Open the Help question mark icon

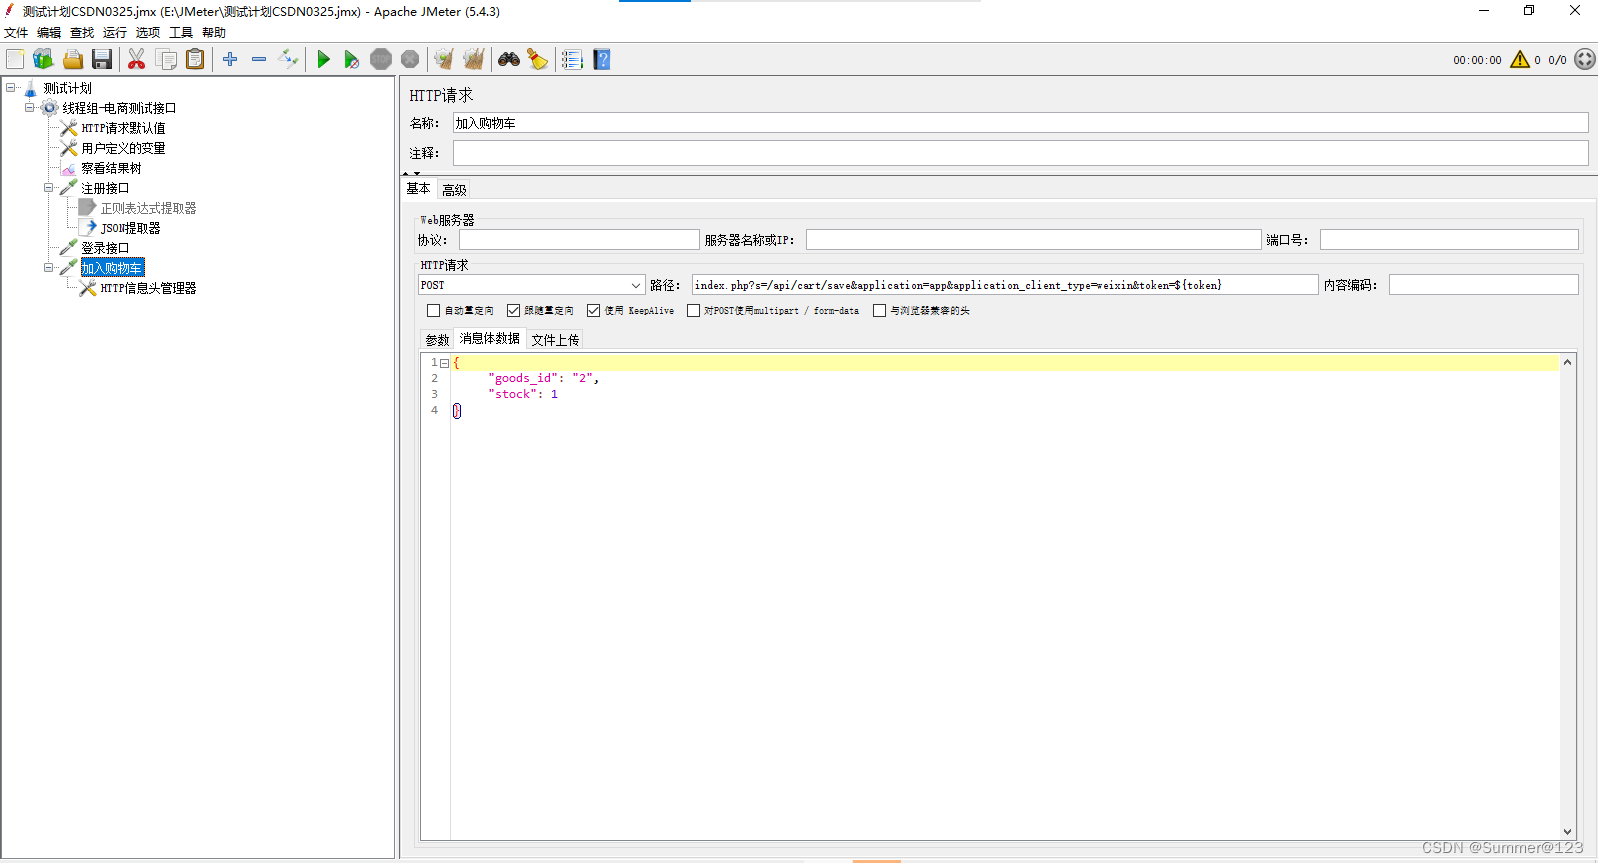click(x=602, y=60)
